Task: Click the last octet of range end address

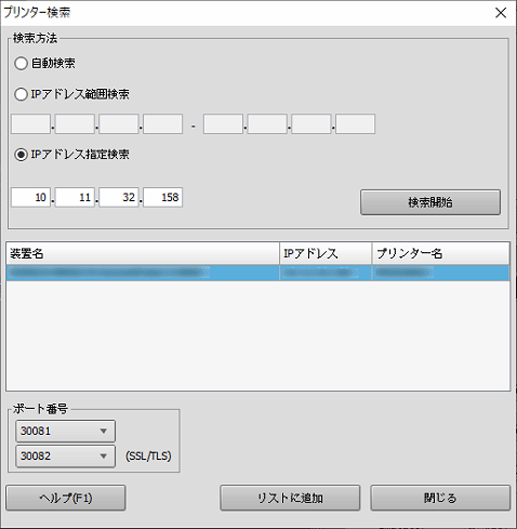Action: point(355,124)
